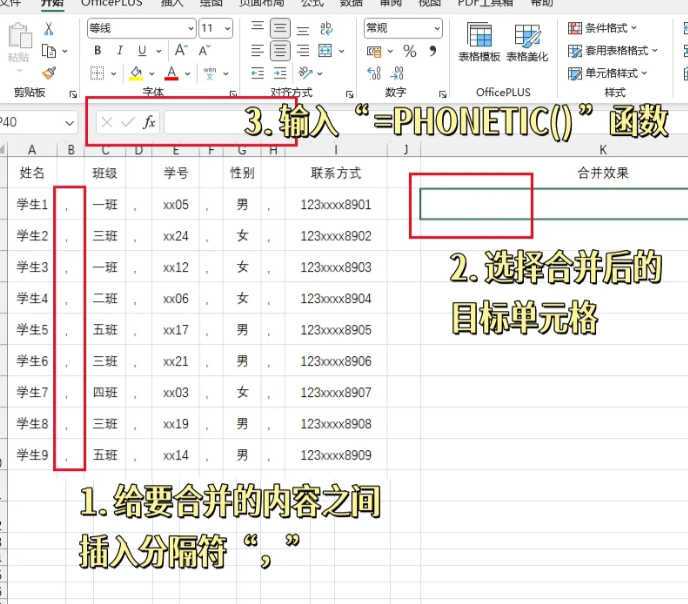Expand the Font Color dropdown arrow
The width and height of the screenshot is (688, 604).
[x=187, y=74]
